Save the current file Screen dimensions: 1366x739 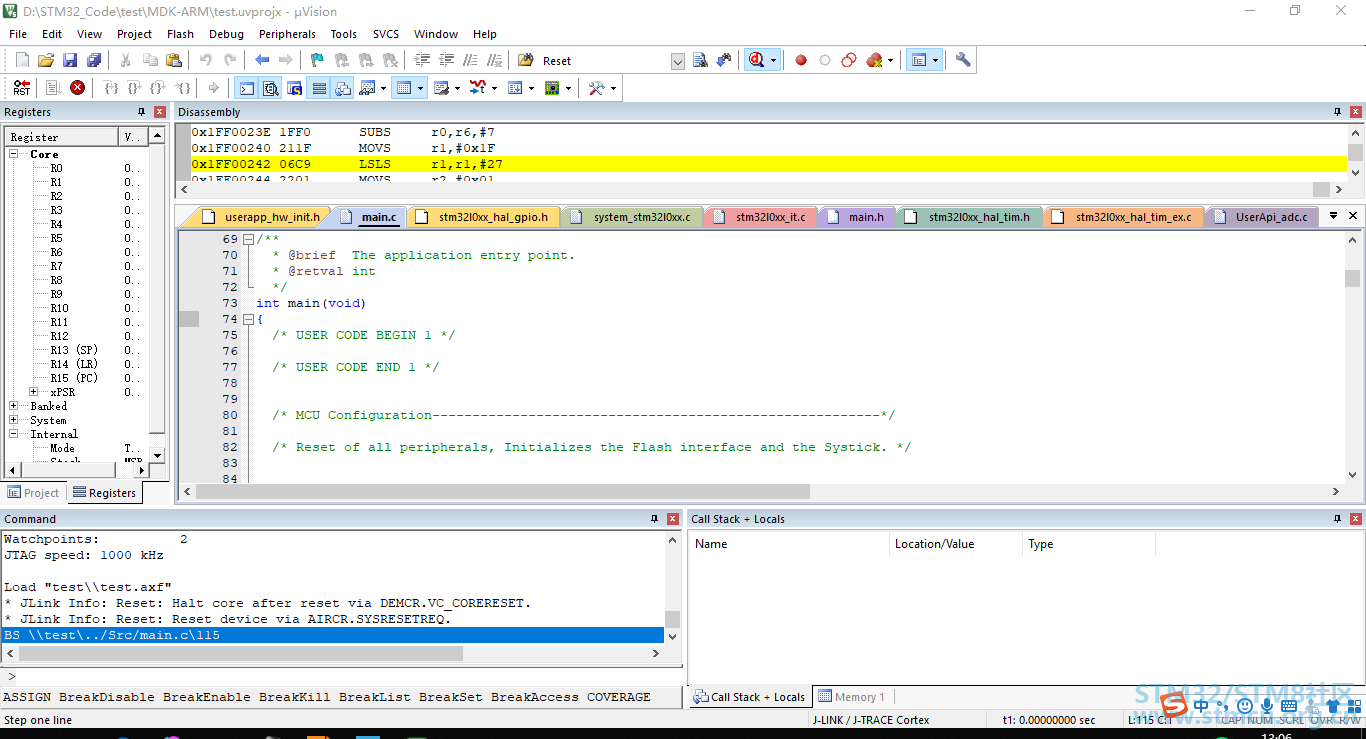click(70, 60)
